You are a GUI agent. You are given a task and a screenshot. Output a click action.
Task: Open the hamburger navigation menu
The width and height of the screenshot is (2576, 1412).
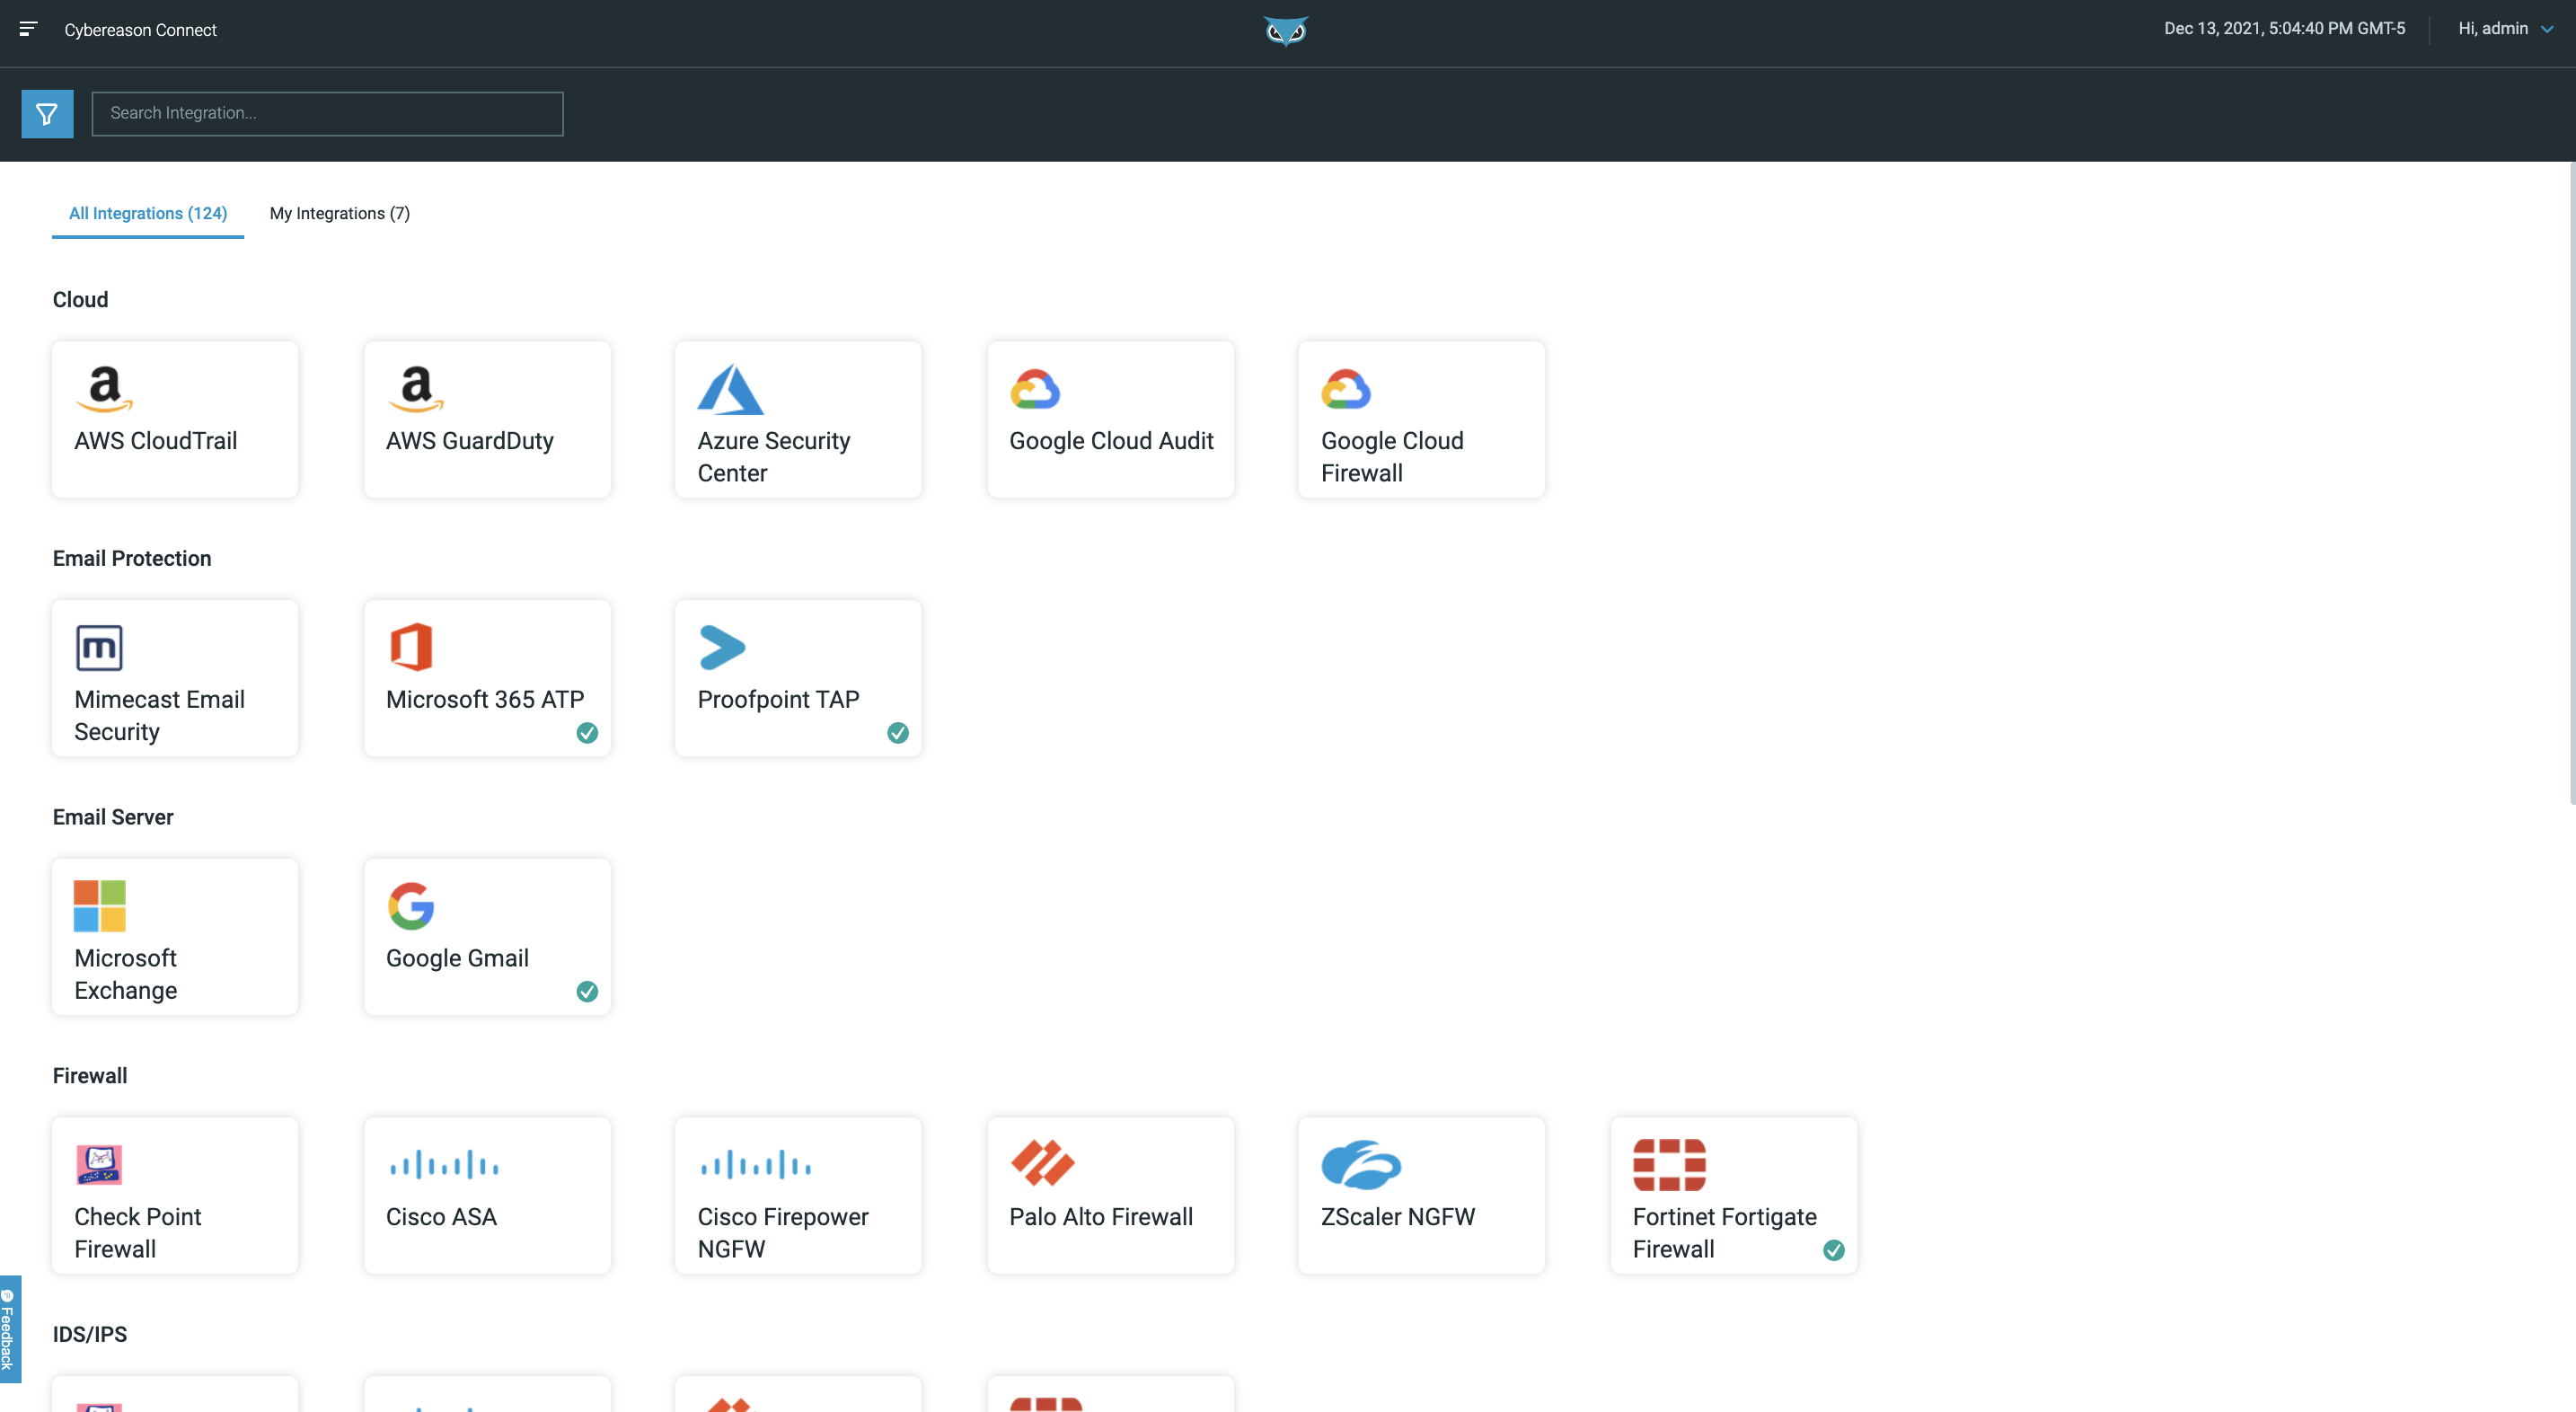point(28,29)
